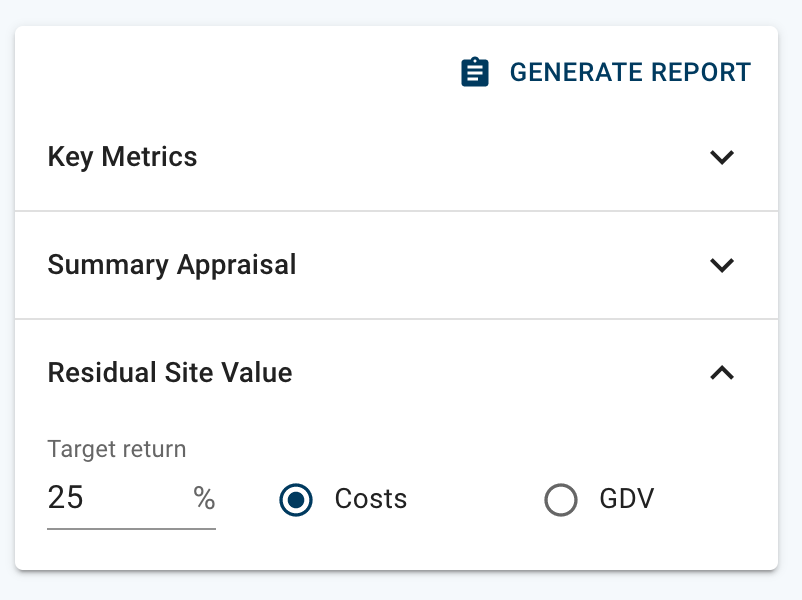
Task: Open the Summary Appraisal section heading
Action: 172,265
